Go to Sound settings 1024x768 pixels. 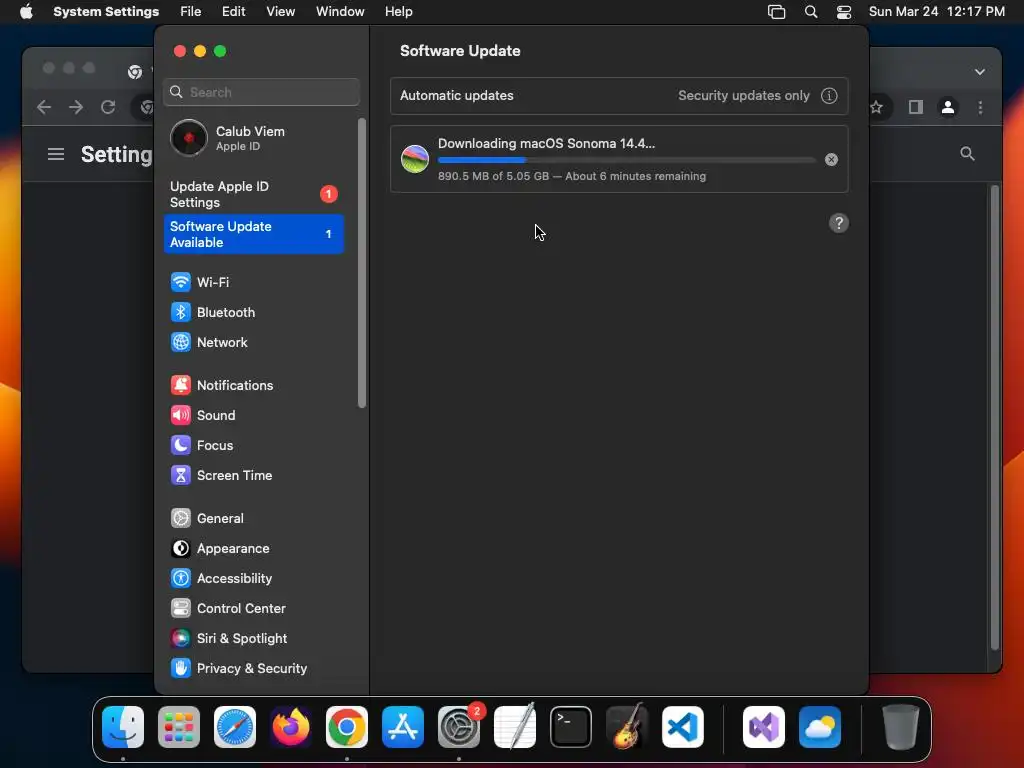coord(255,415)
